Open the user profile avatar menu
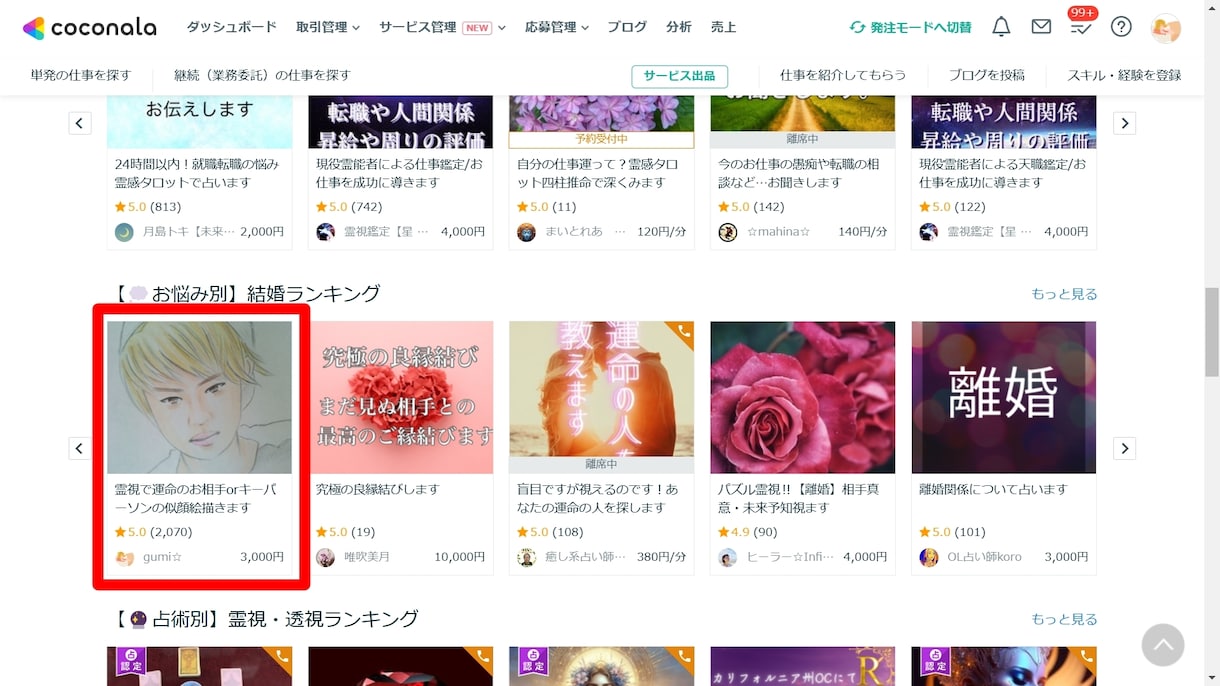Screen dimensions: 1220x686 (x=1166, y=28)
